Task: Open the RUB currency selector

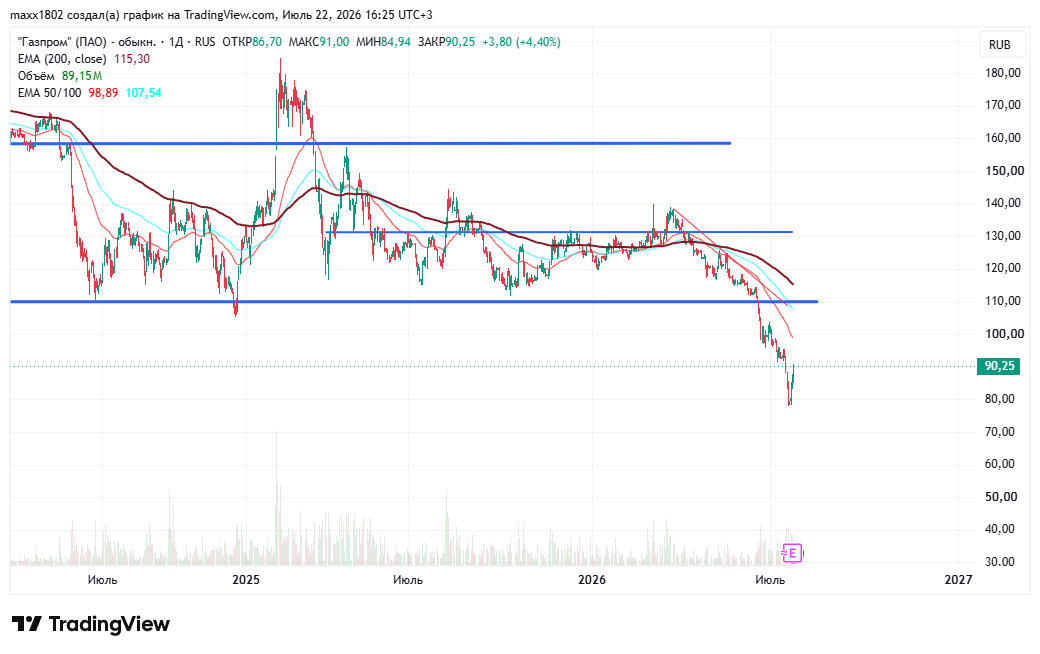Action: pyautogui.click(x=1000, y=44)
